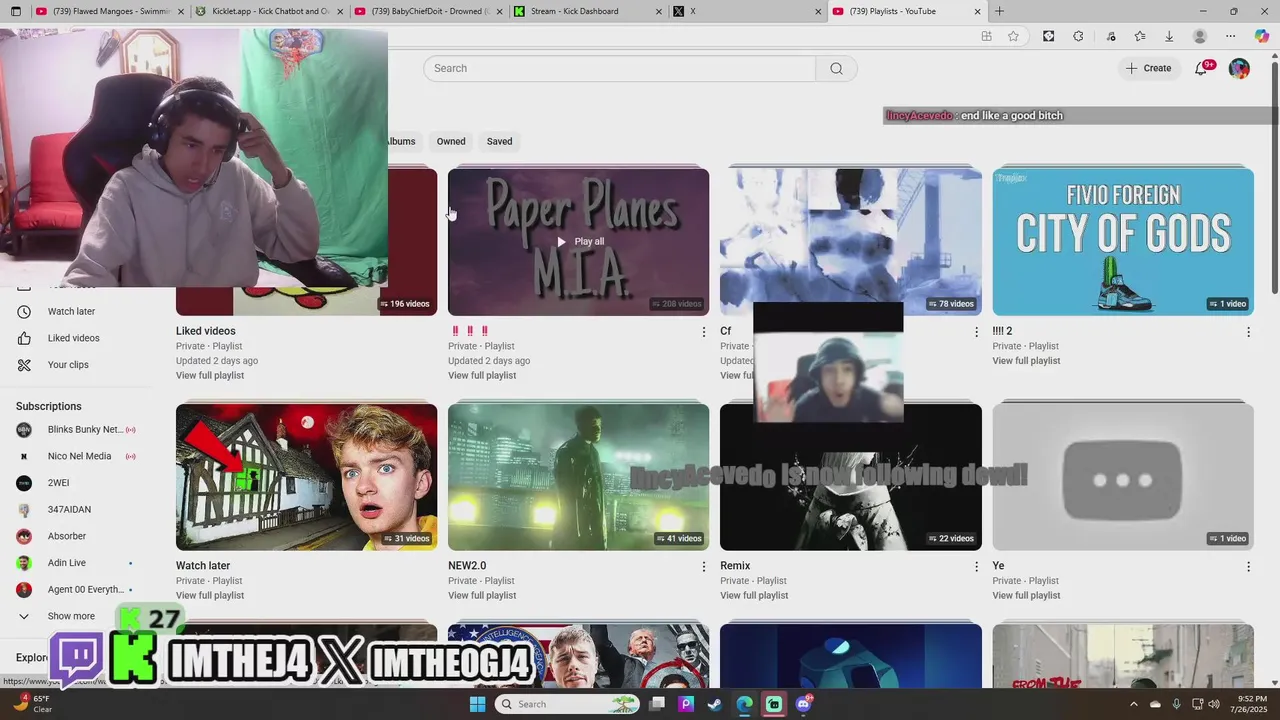View full playlist under !!!! 2

(x=1026, y=361)
